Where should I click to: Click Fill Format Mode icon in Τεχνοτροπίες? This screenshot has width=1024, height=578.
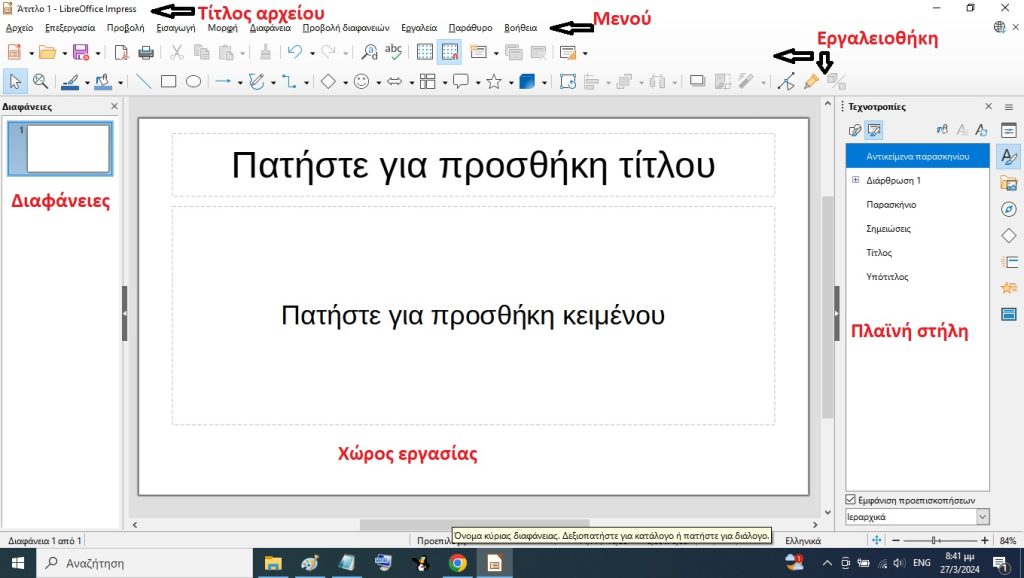942,130
